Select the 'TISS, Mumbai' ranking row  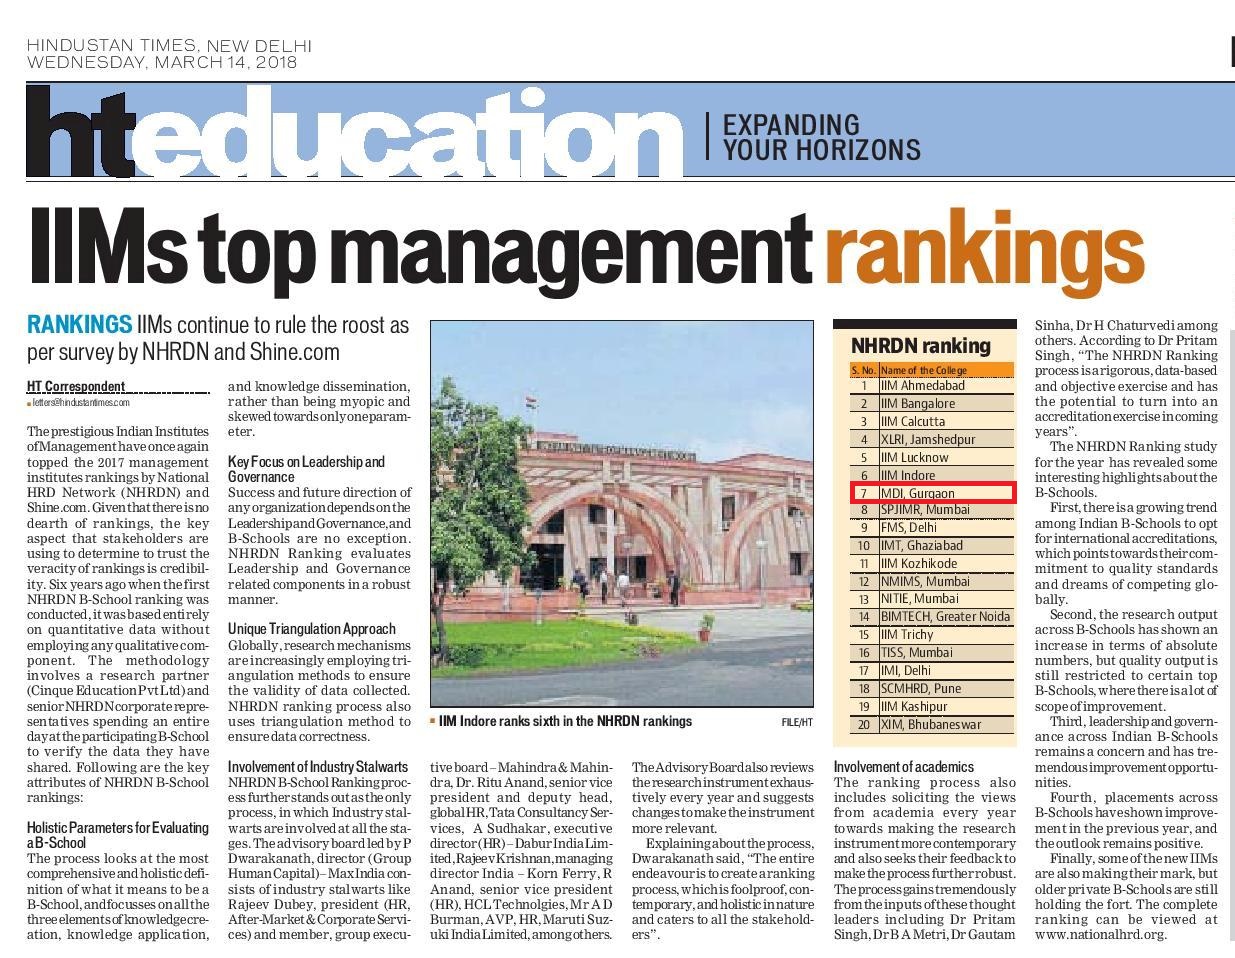932,652
